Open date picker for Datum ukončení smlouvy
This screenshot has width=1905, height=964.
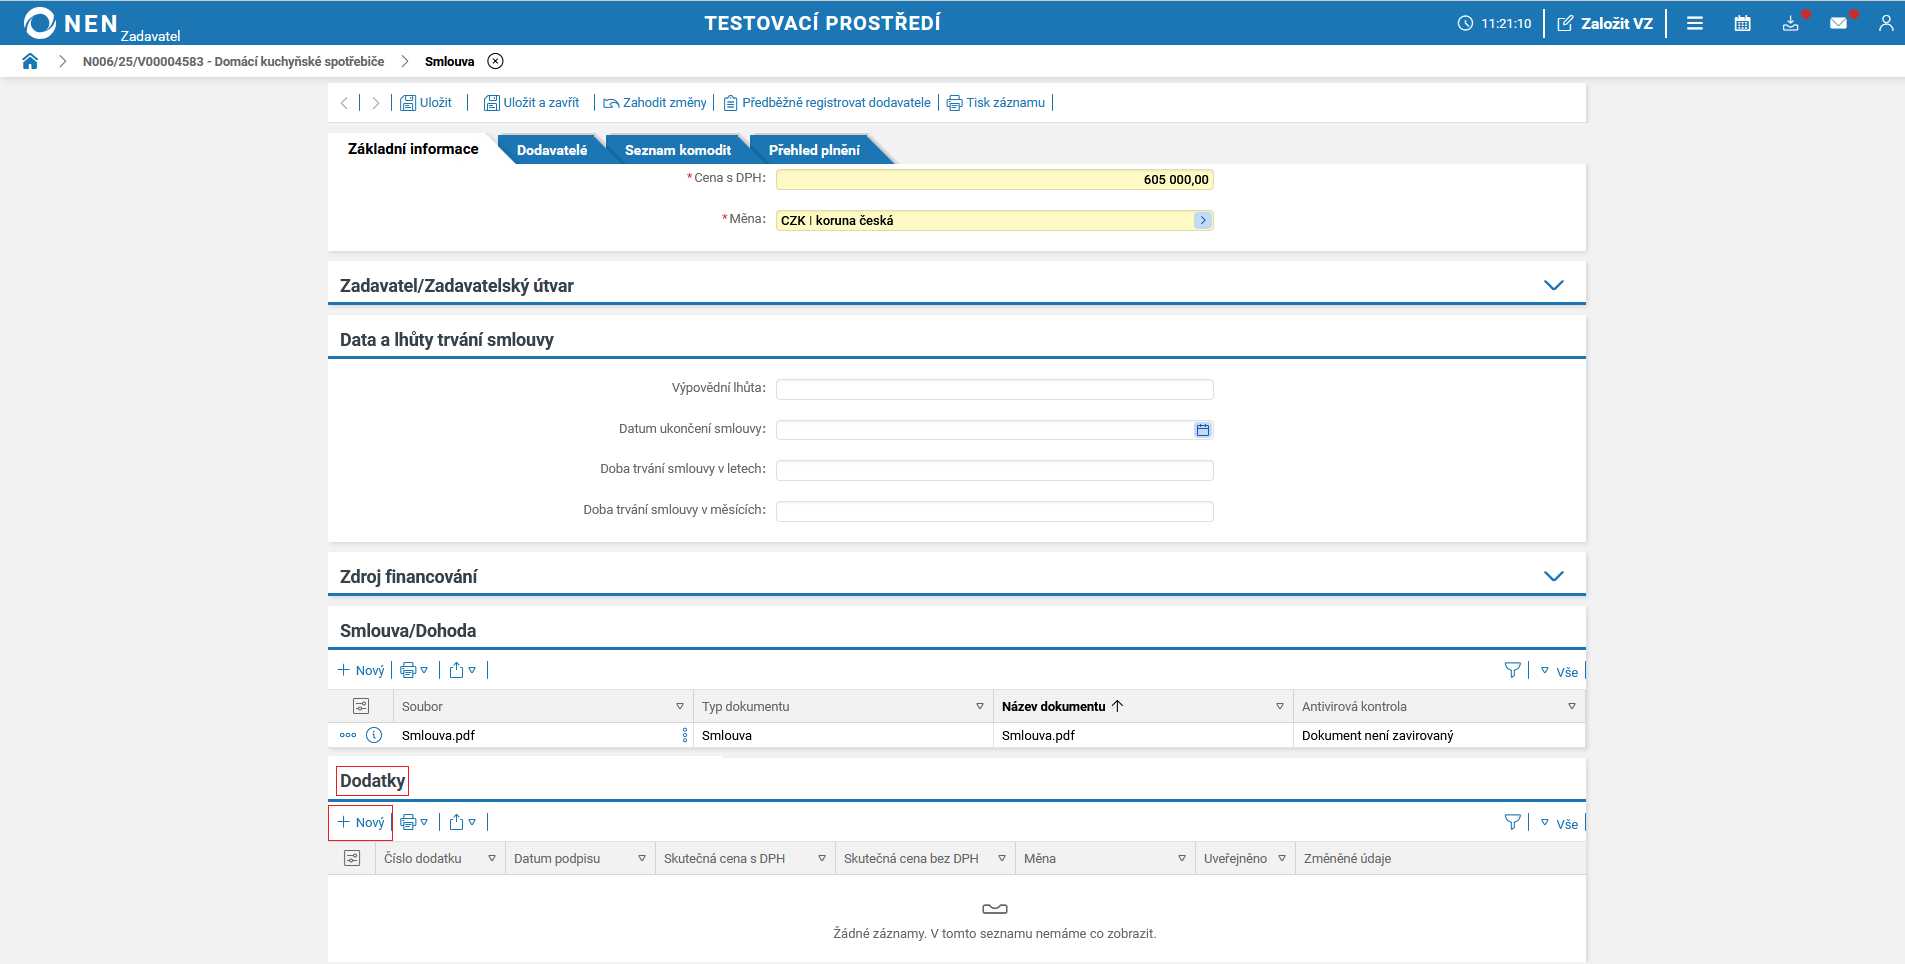(x=1202, y=430)
